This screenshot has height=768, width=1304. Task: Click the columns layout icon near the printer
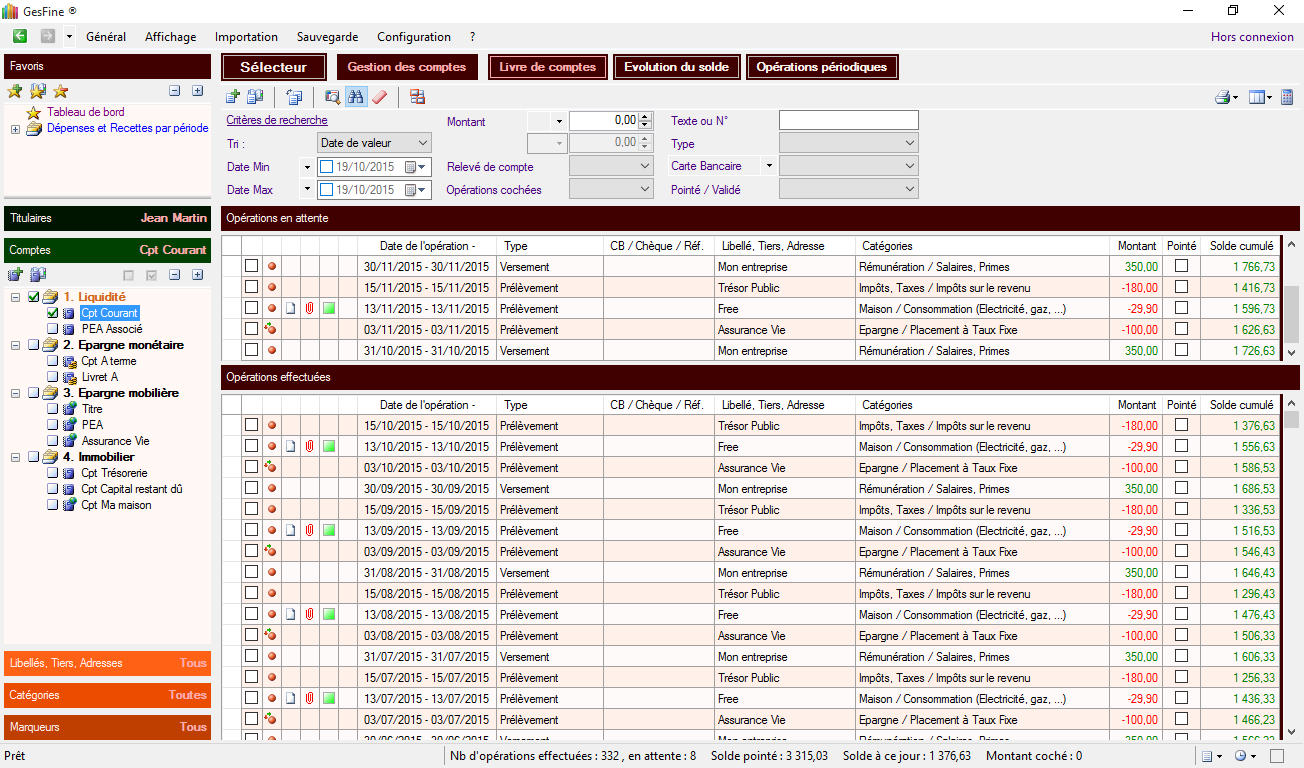pyautogui.click(x=1257, y=97)
